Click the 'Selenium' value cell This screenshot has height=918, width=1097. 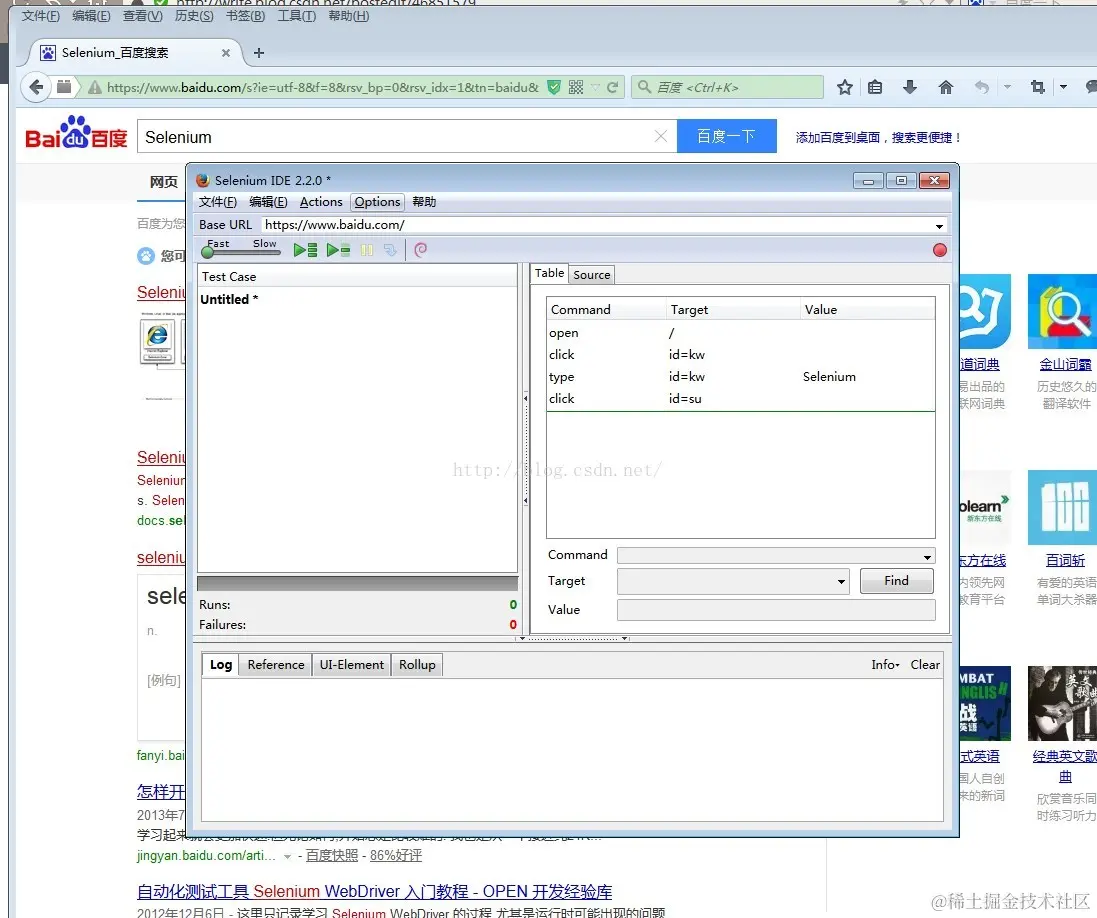(829, 377)
